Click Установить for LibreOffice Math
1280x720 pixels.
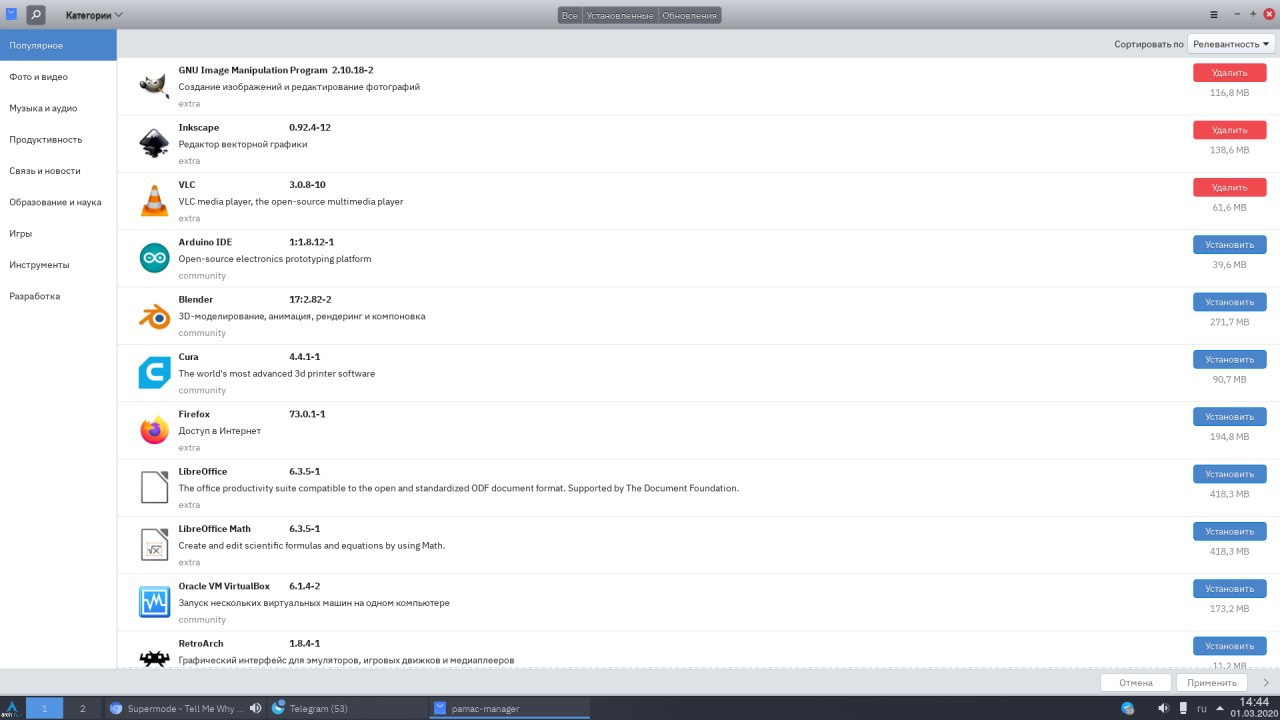[x=1229, y=531]
